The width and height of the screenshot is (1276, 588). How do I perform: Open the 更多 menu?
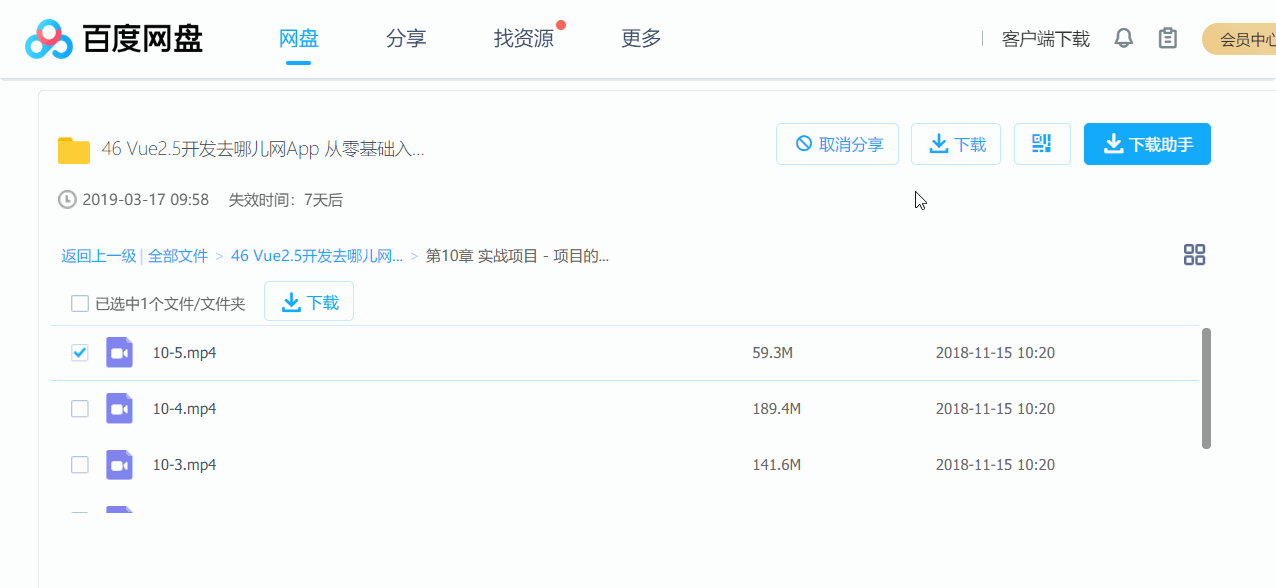[641, 39]
